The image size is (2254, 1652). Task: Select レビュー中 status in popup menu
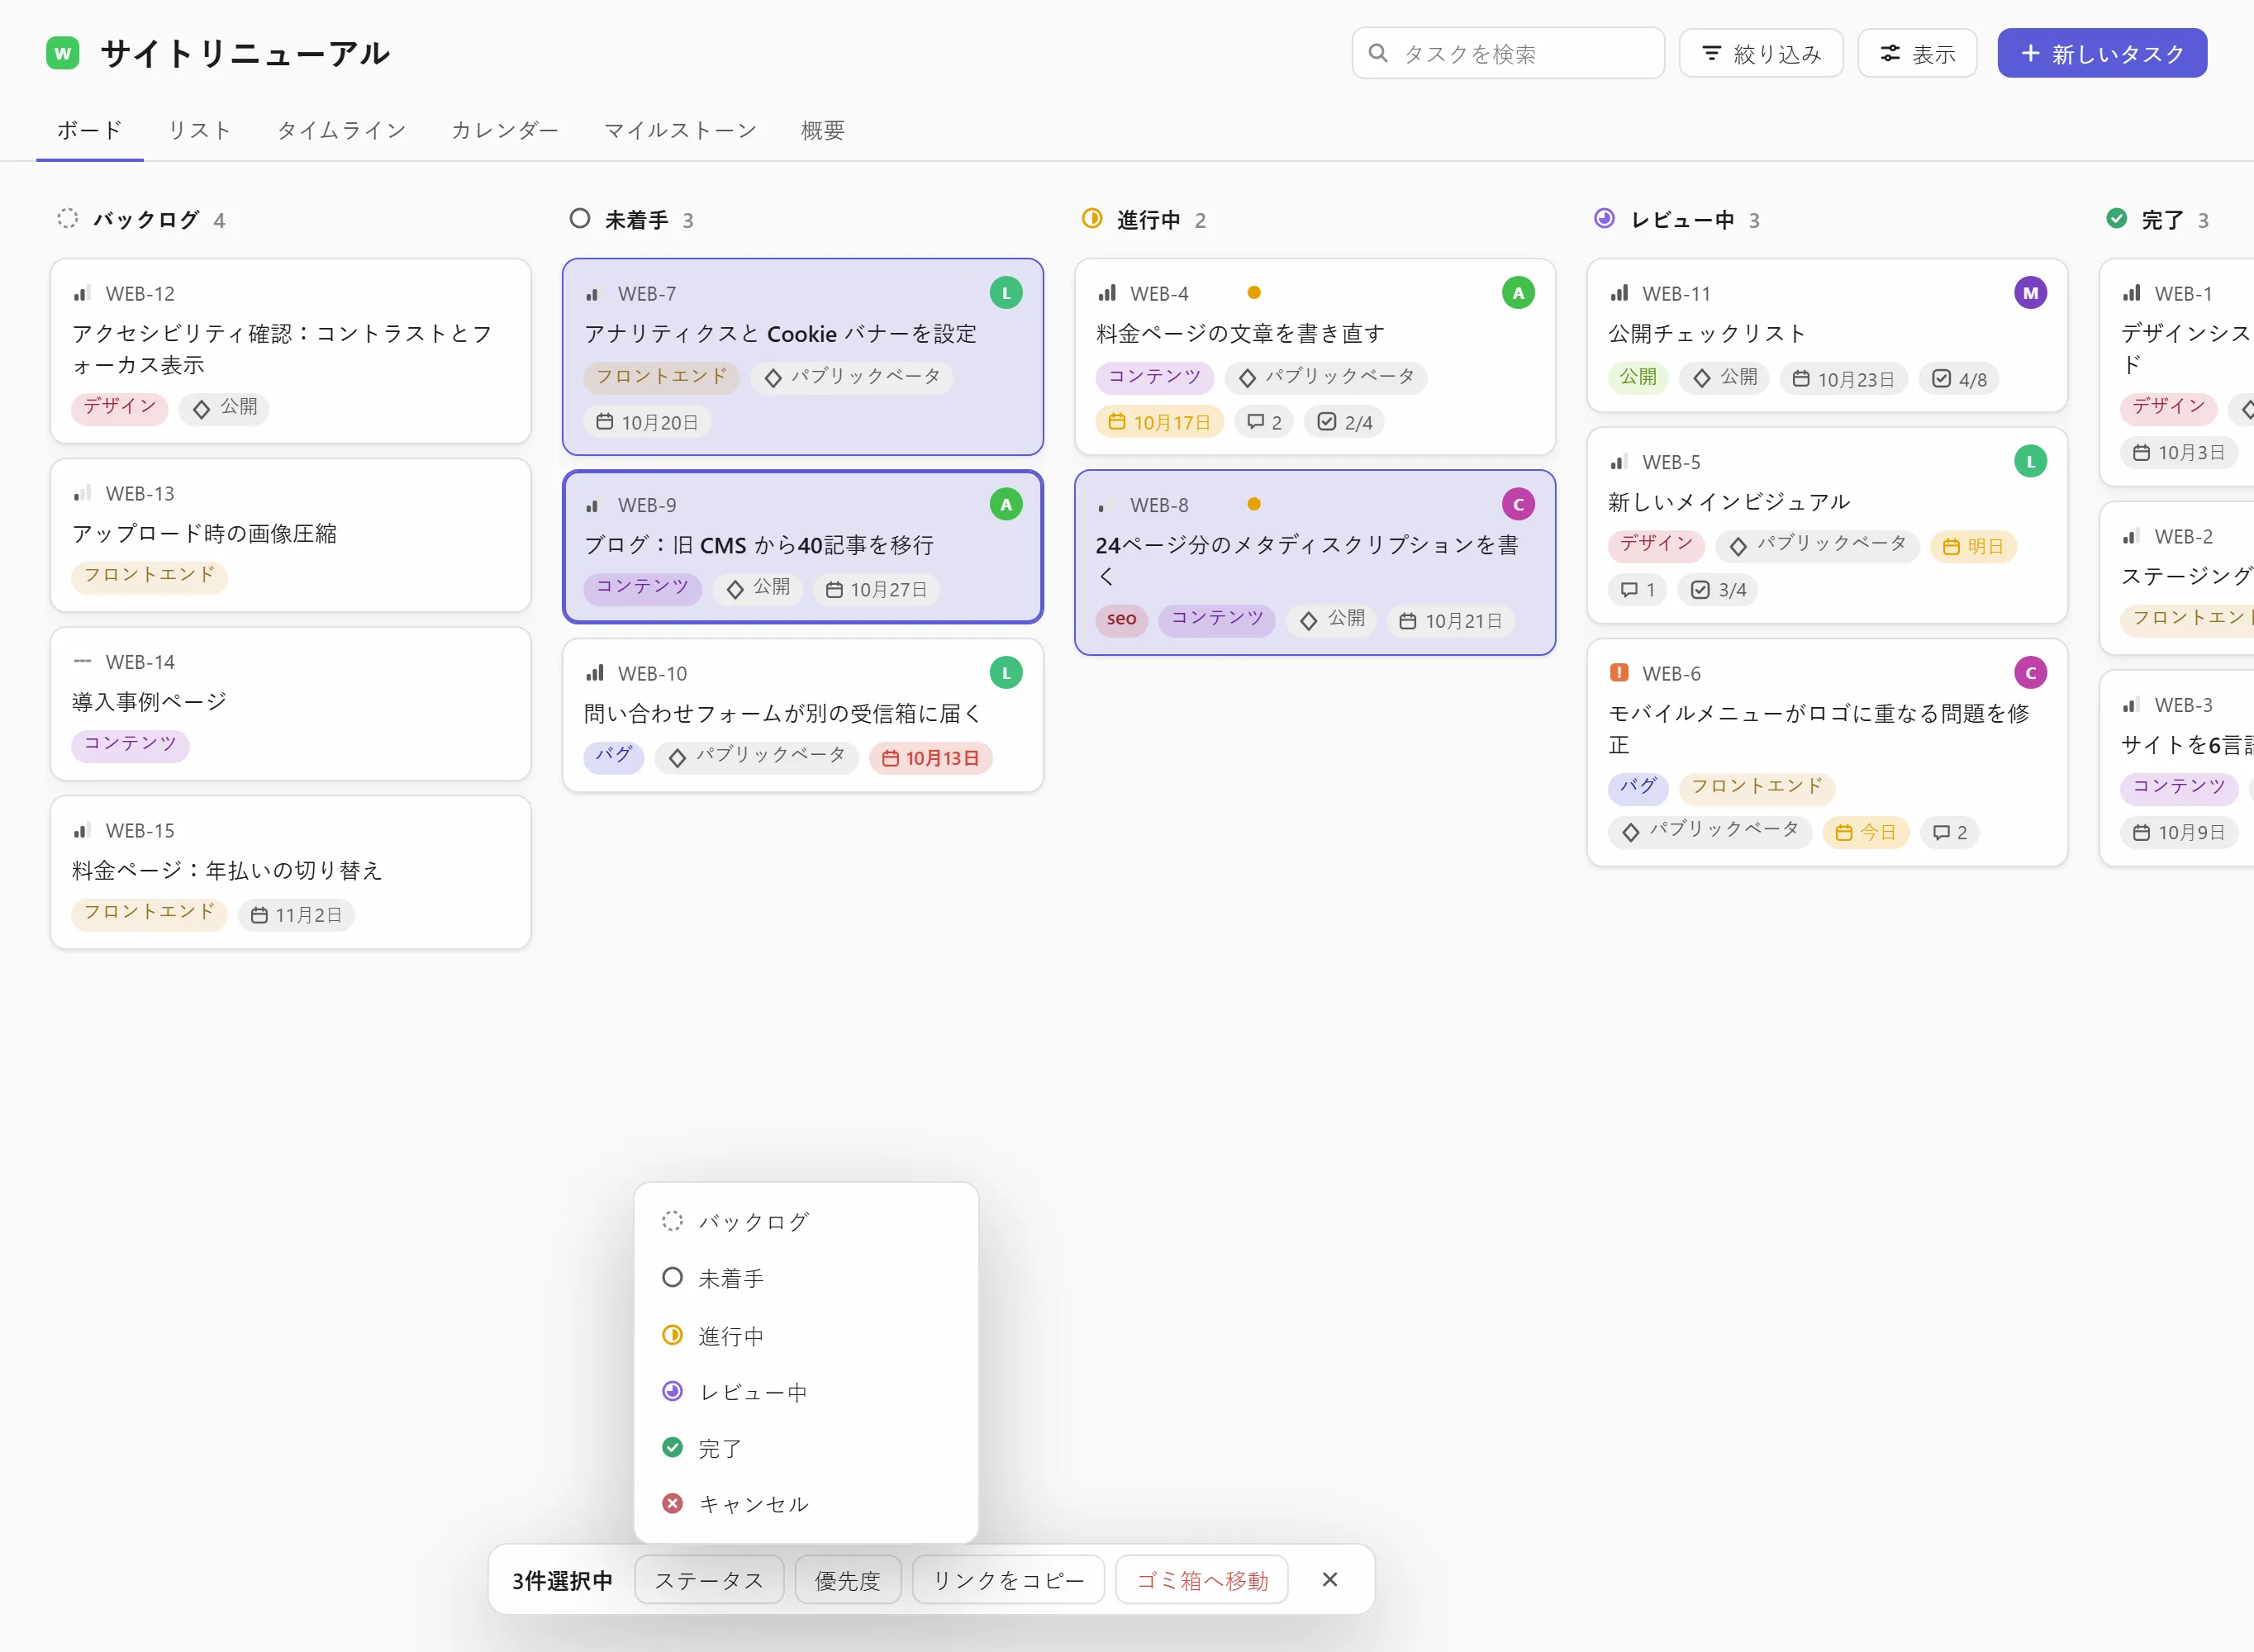(806, 1392)
